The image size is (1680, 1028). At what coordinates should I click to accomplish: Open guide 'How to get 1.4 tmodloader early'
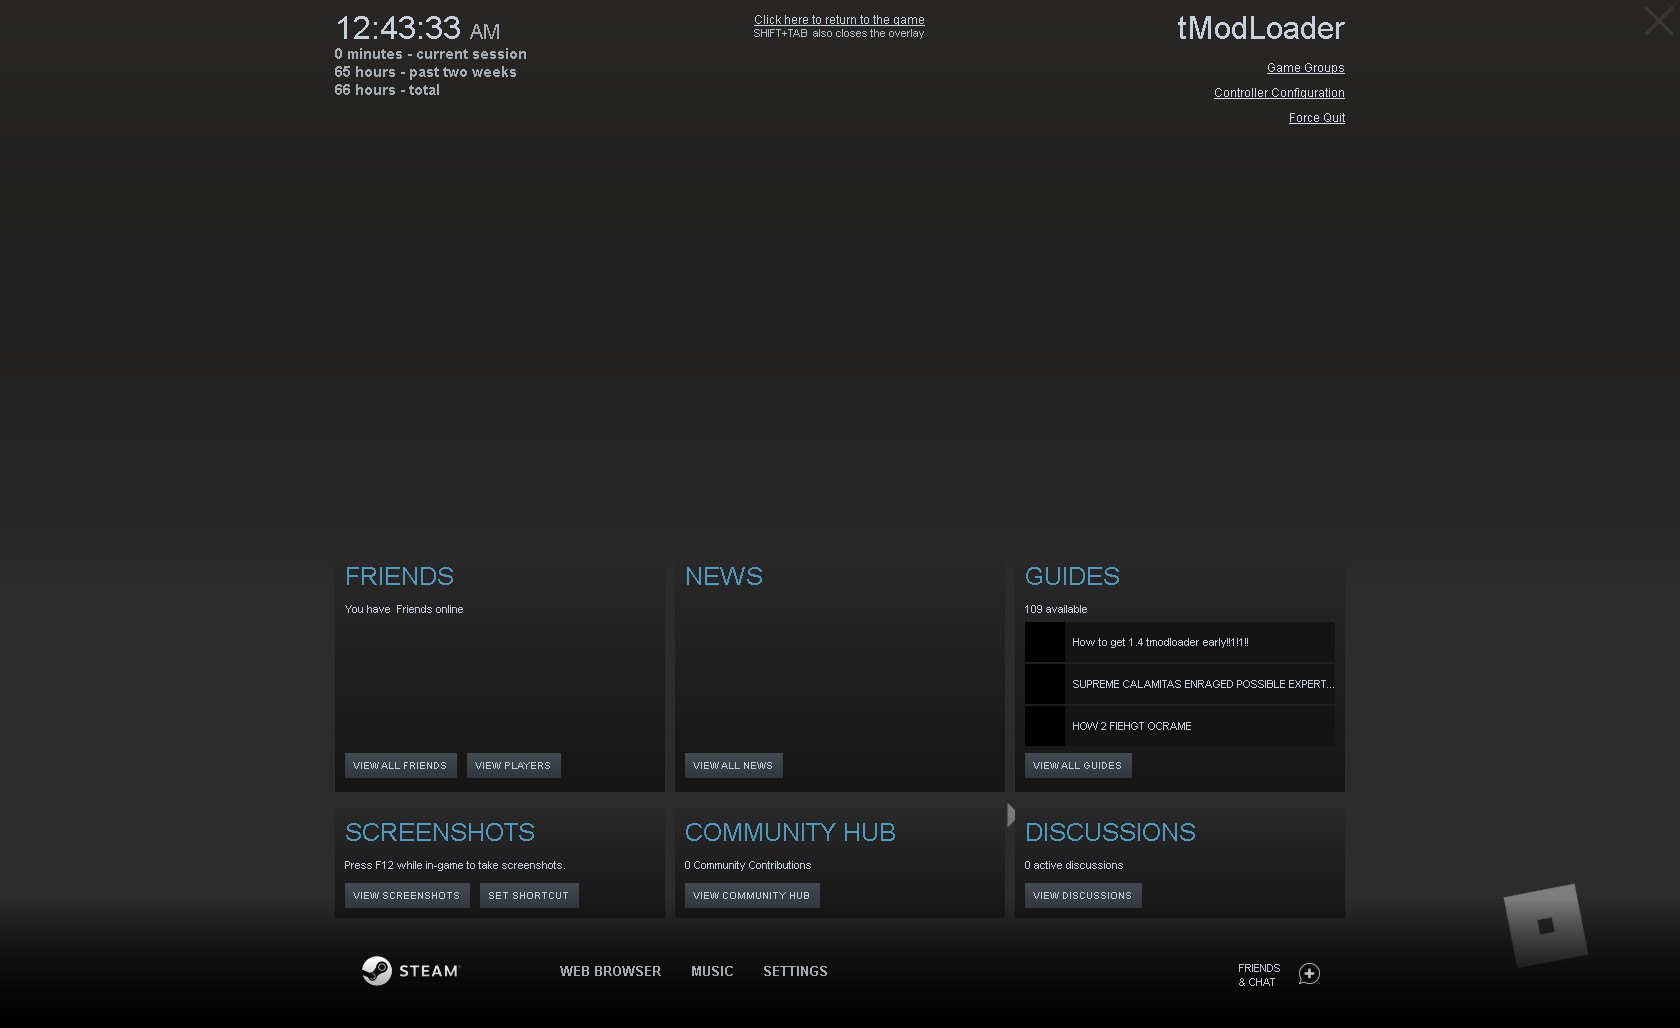pyautogui.click(x=1179, y=642)
